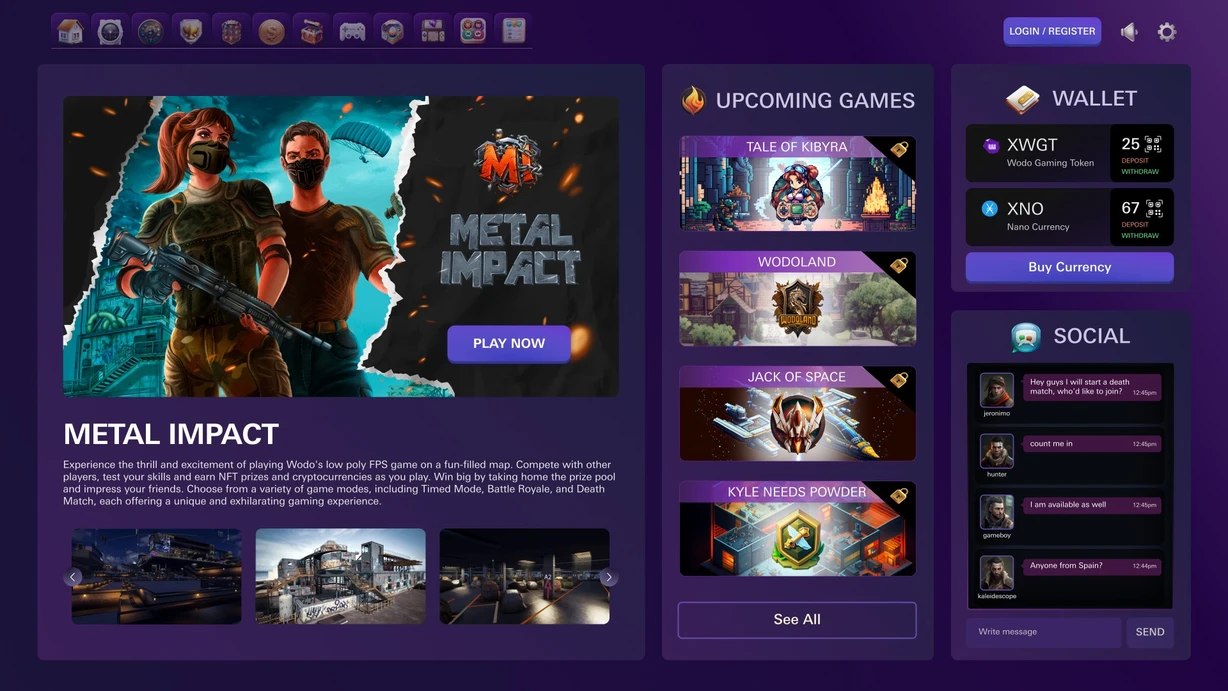Click the trophy shield icon in toolbar
Viewport: 1228px width, 691px height.
click(x=191, y=31)
